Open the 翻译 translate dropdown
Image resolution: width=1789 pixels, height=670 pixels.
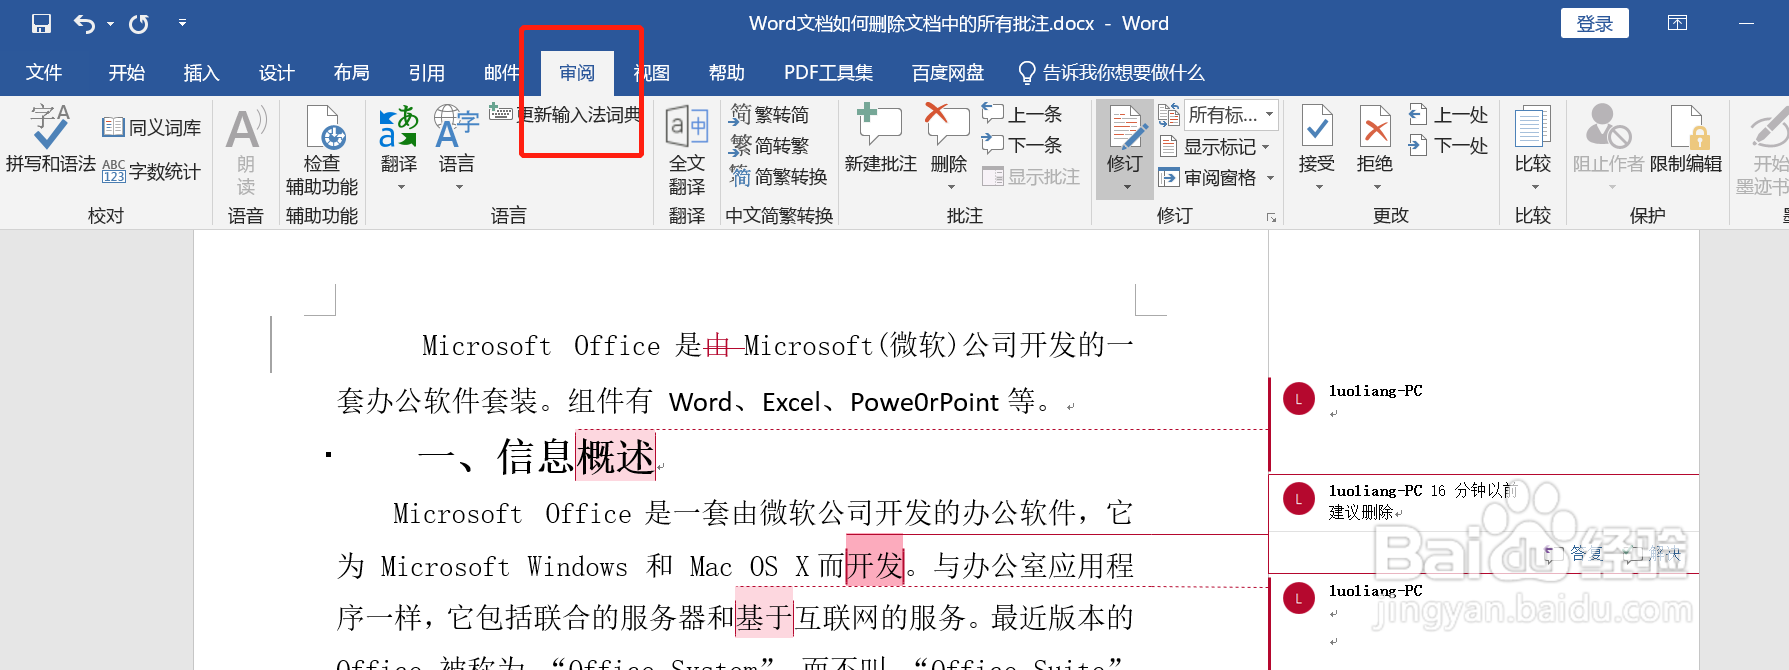click(399, 150)
